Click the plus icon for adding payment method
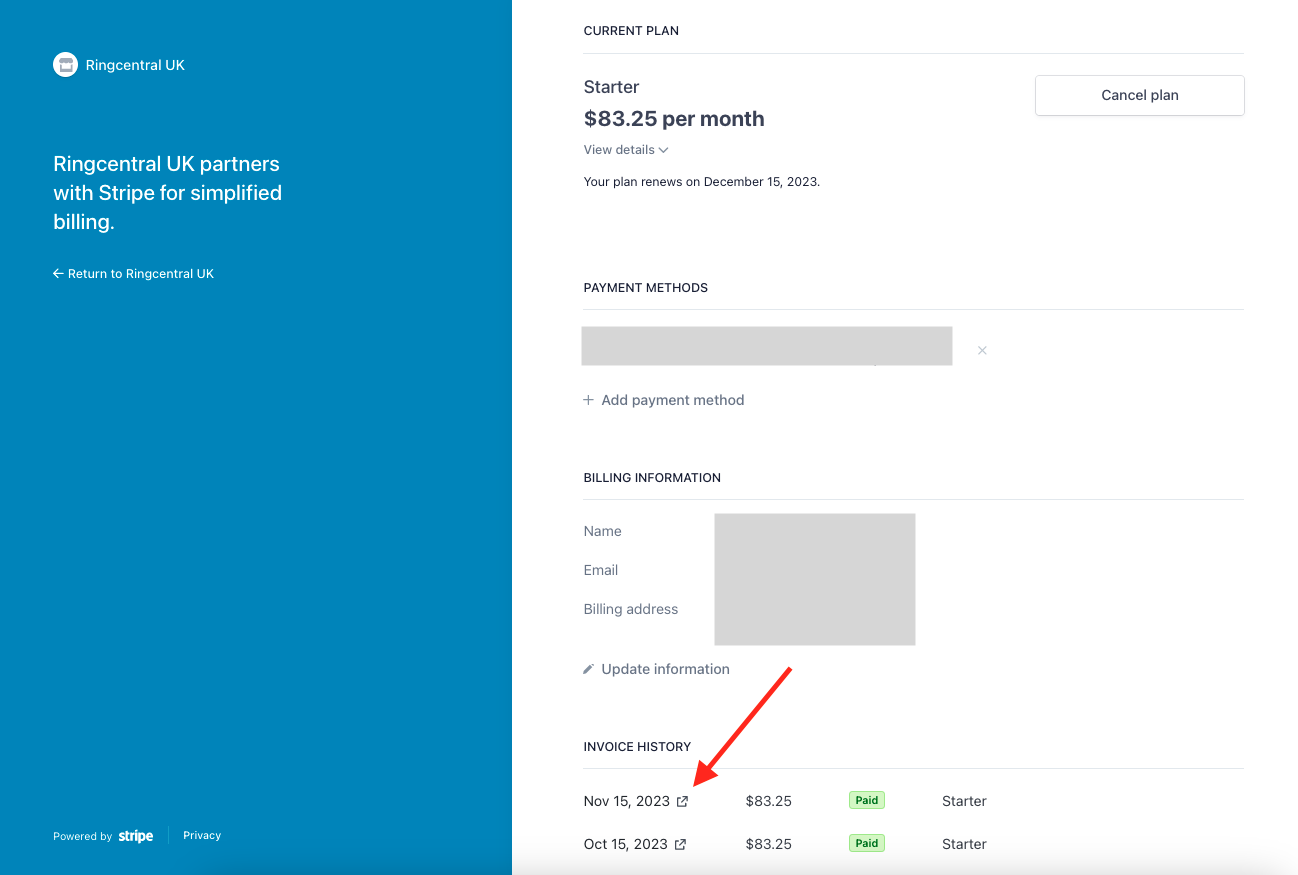1298x875 pixels. click(x=588, y=400)
